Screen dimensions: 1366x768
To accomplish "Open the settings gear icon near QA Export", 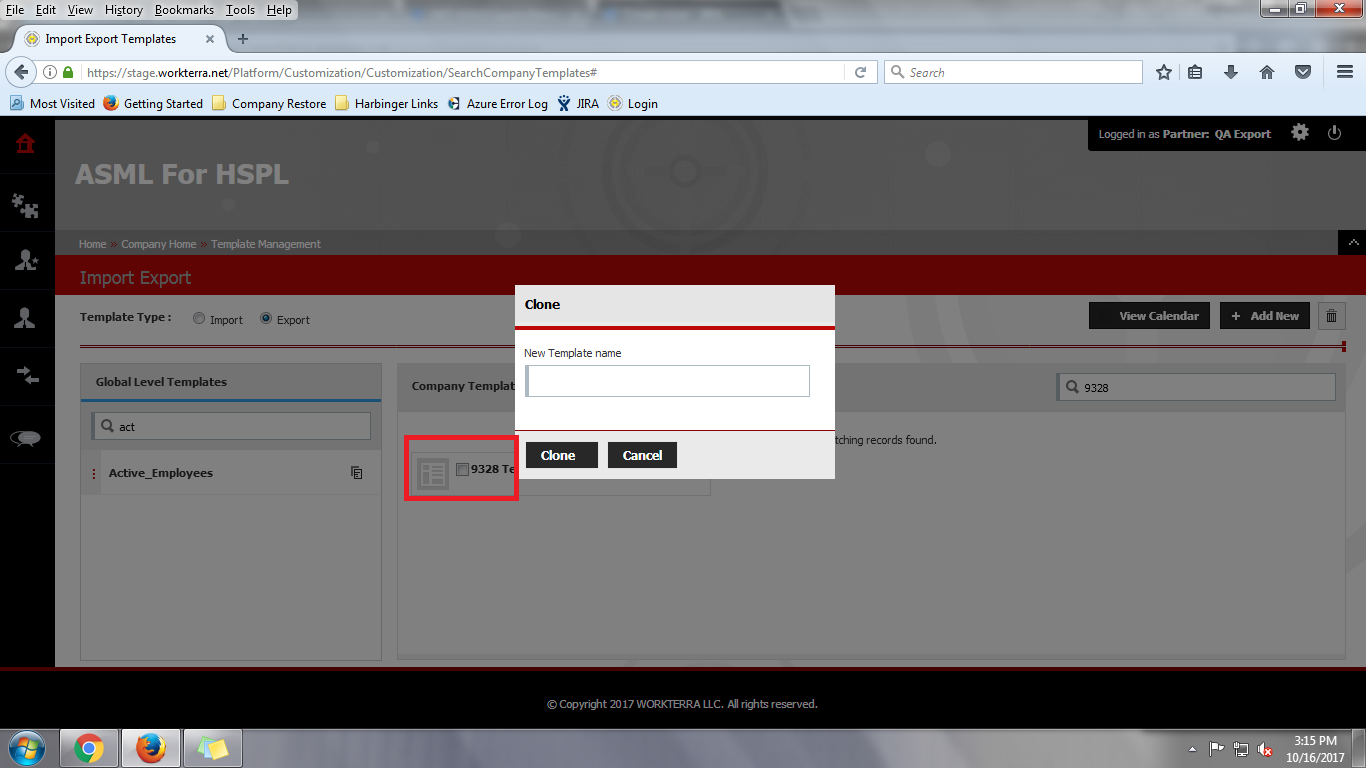I will pyautogui.click(x=1299, y=133).
